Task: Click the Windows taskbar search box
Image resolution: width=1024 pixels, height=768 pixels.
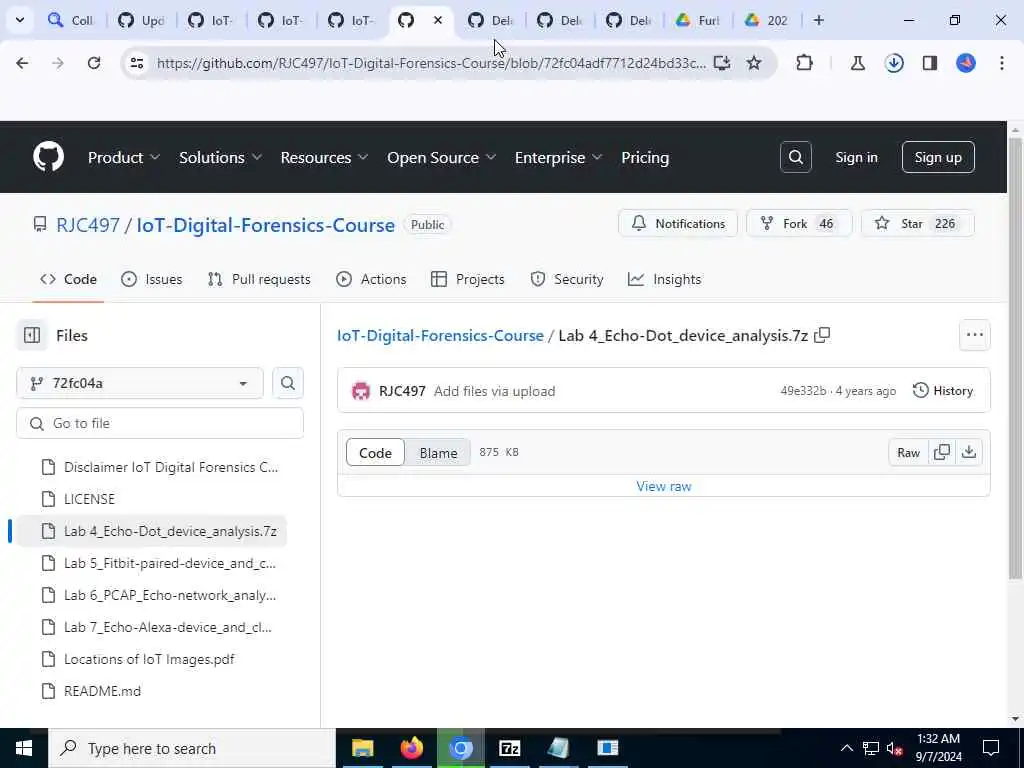Action: [192, 748]
